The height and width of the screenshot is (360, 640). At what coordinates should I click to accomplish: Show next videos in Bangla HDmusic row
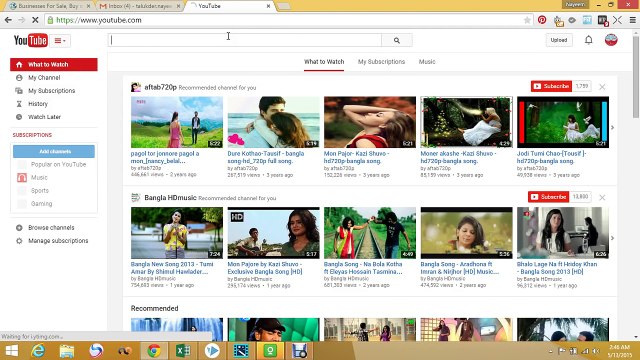click(x=612, y=238)
